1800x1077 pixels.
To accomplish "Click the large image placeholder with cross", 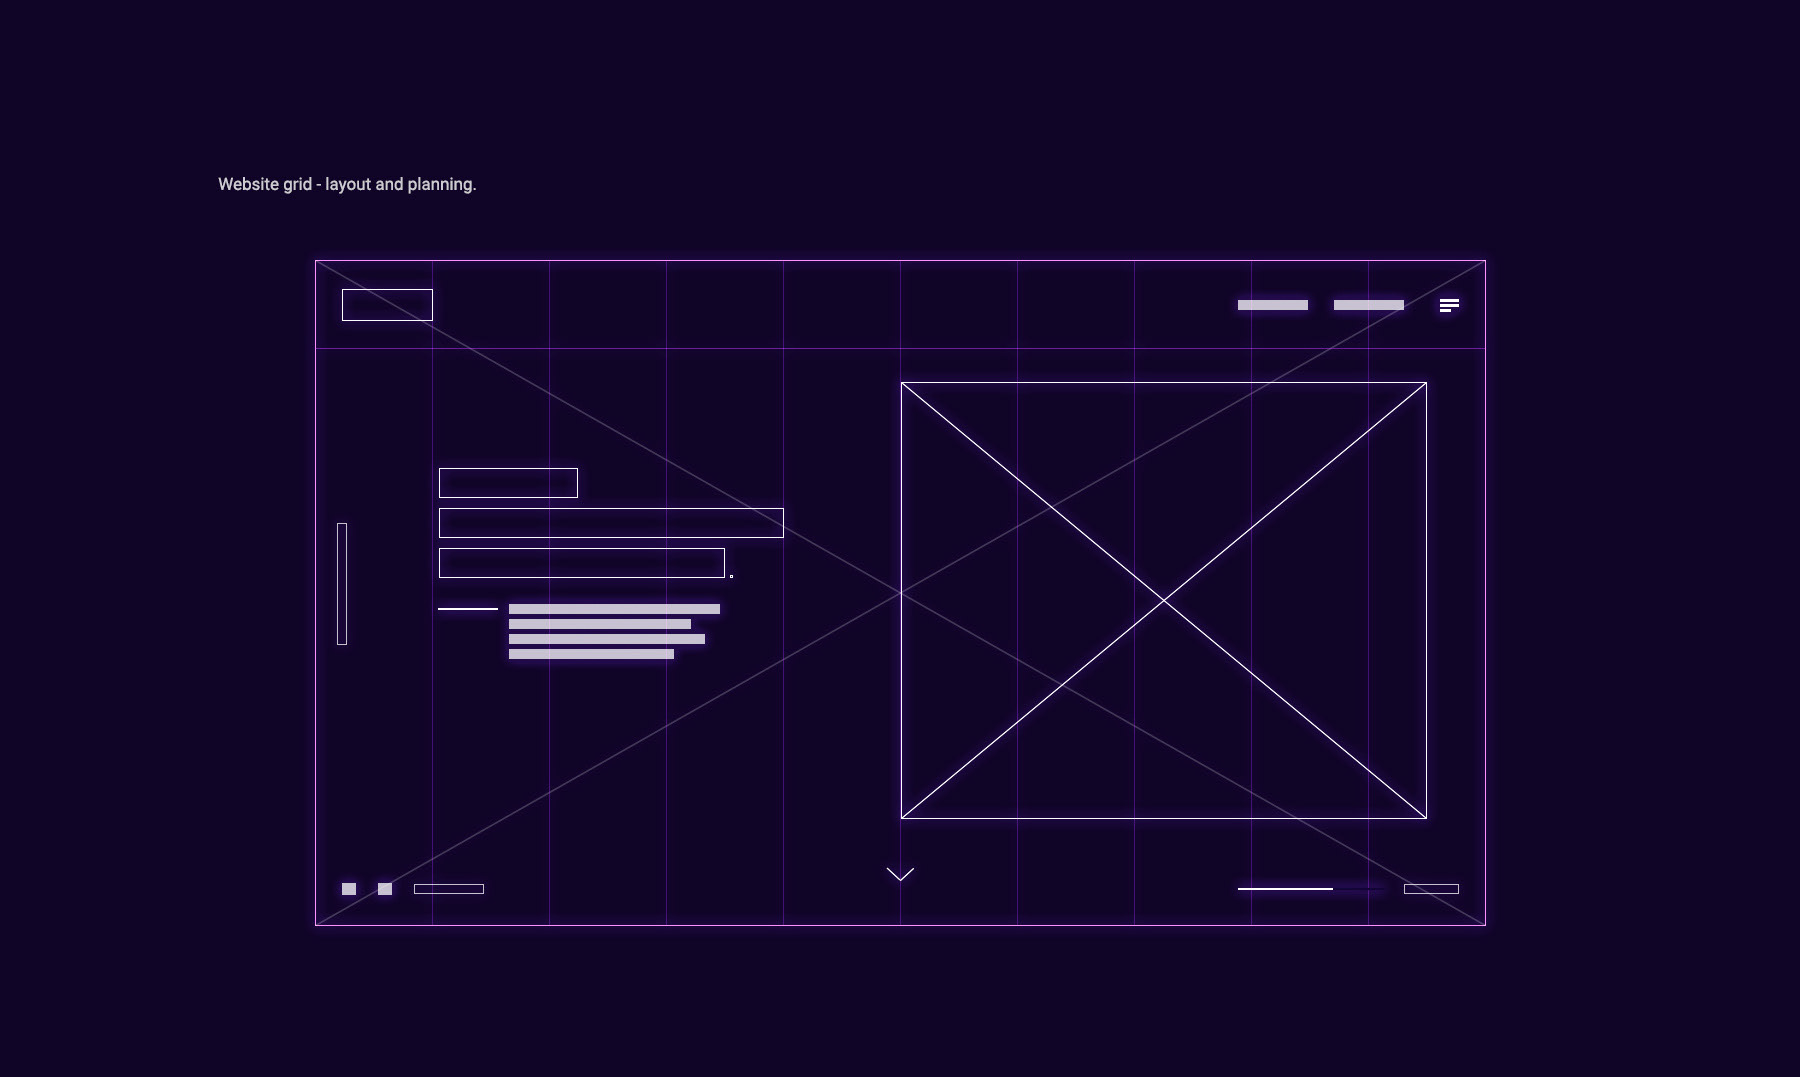I will (x=1164, y=600).
